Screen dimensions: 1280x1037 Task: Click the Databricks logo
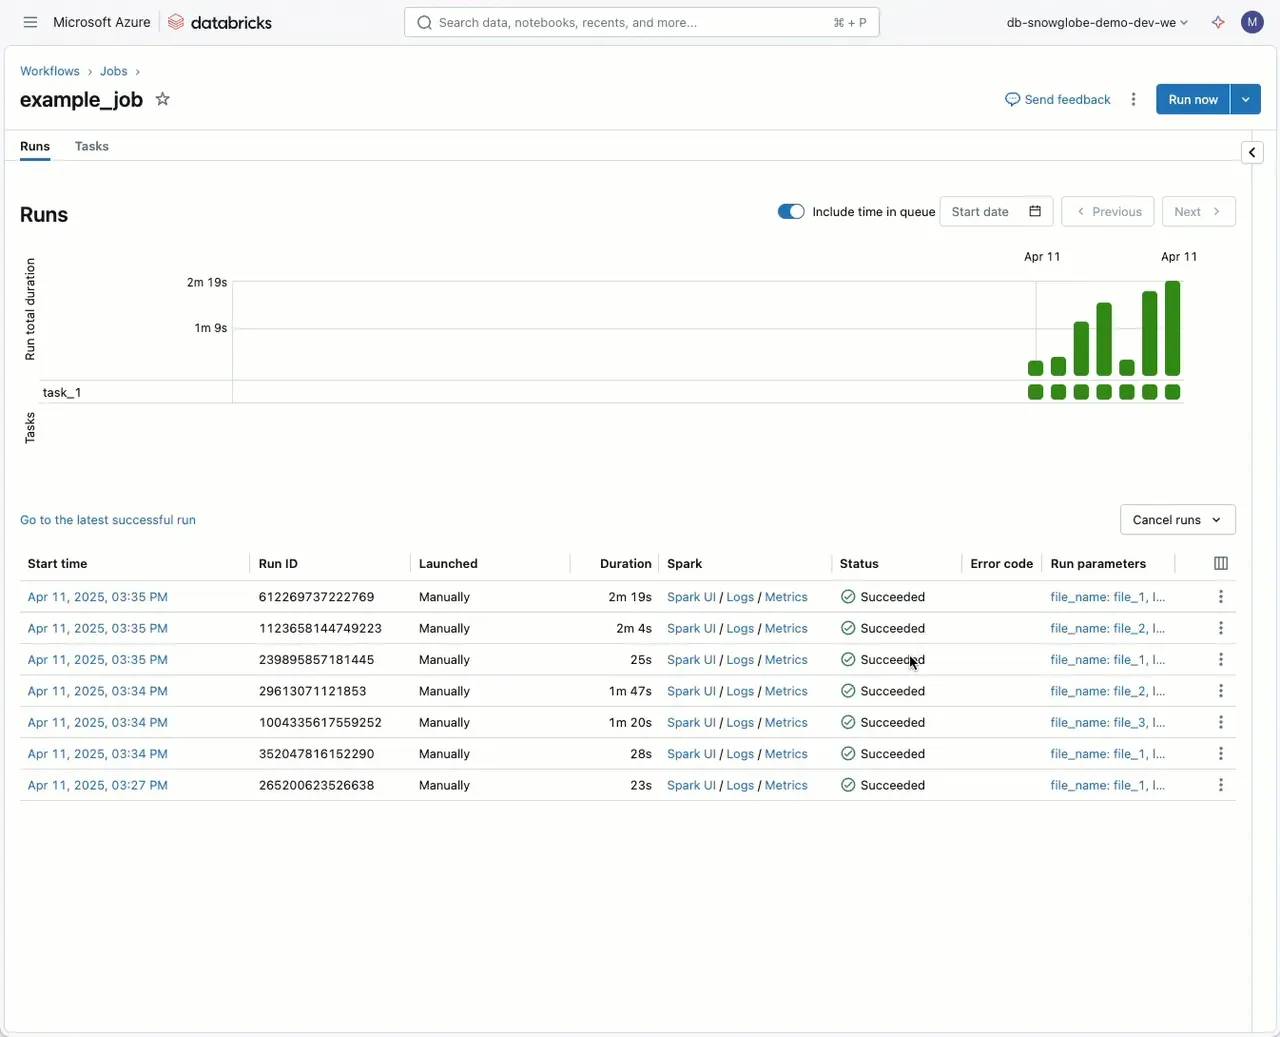click(220, 22)
